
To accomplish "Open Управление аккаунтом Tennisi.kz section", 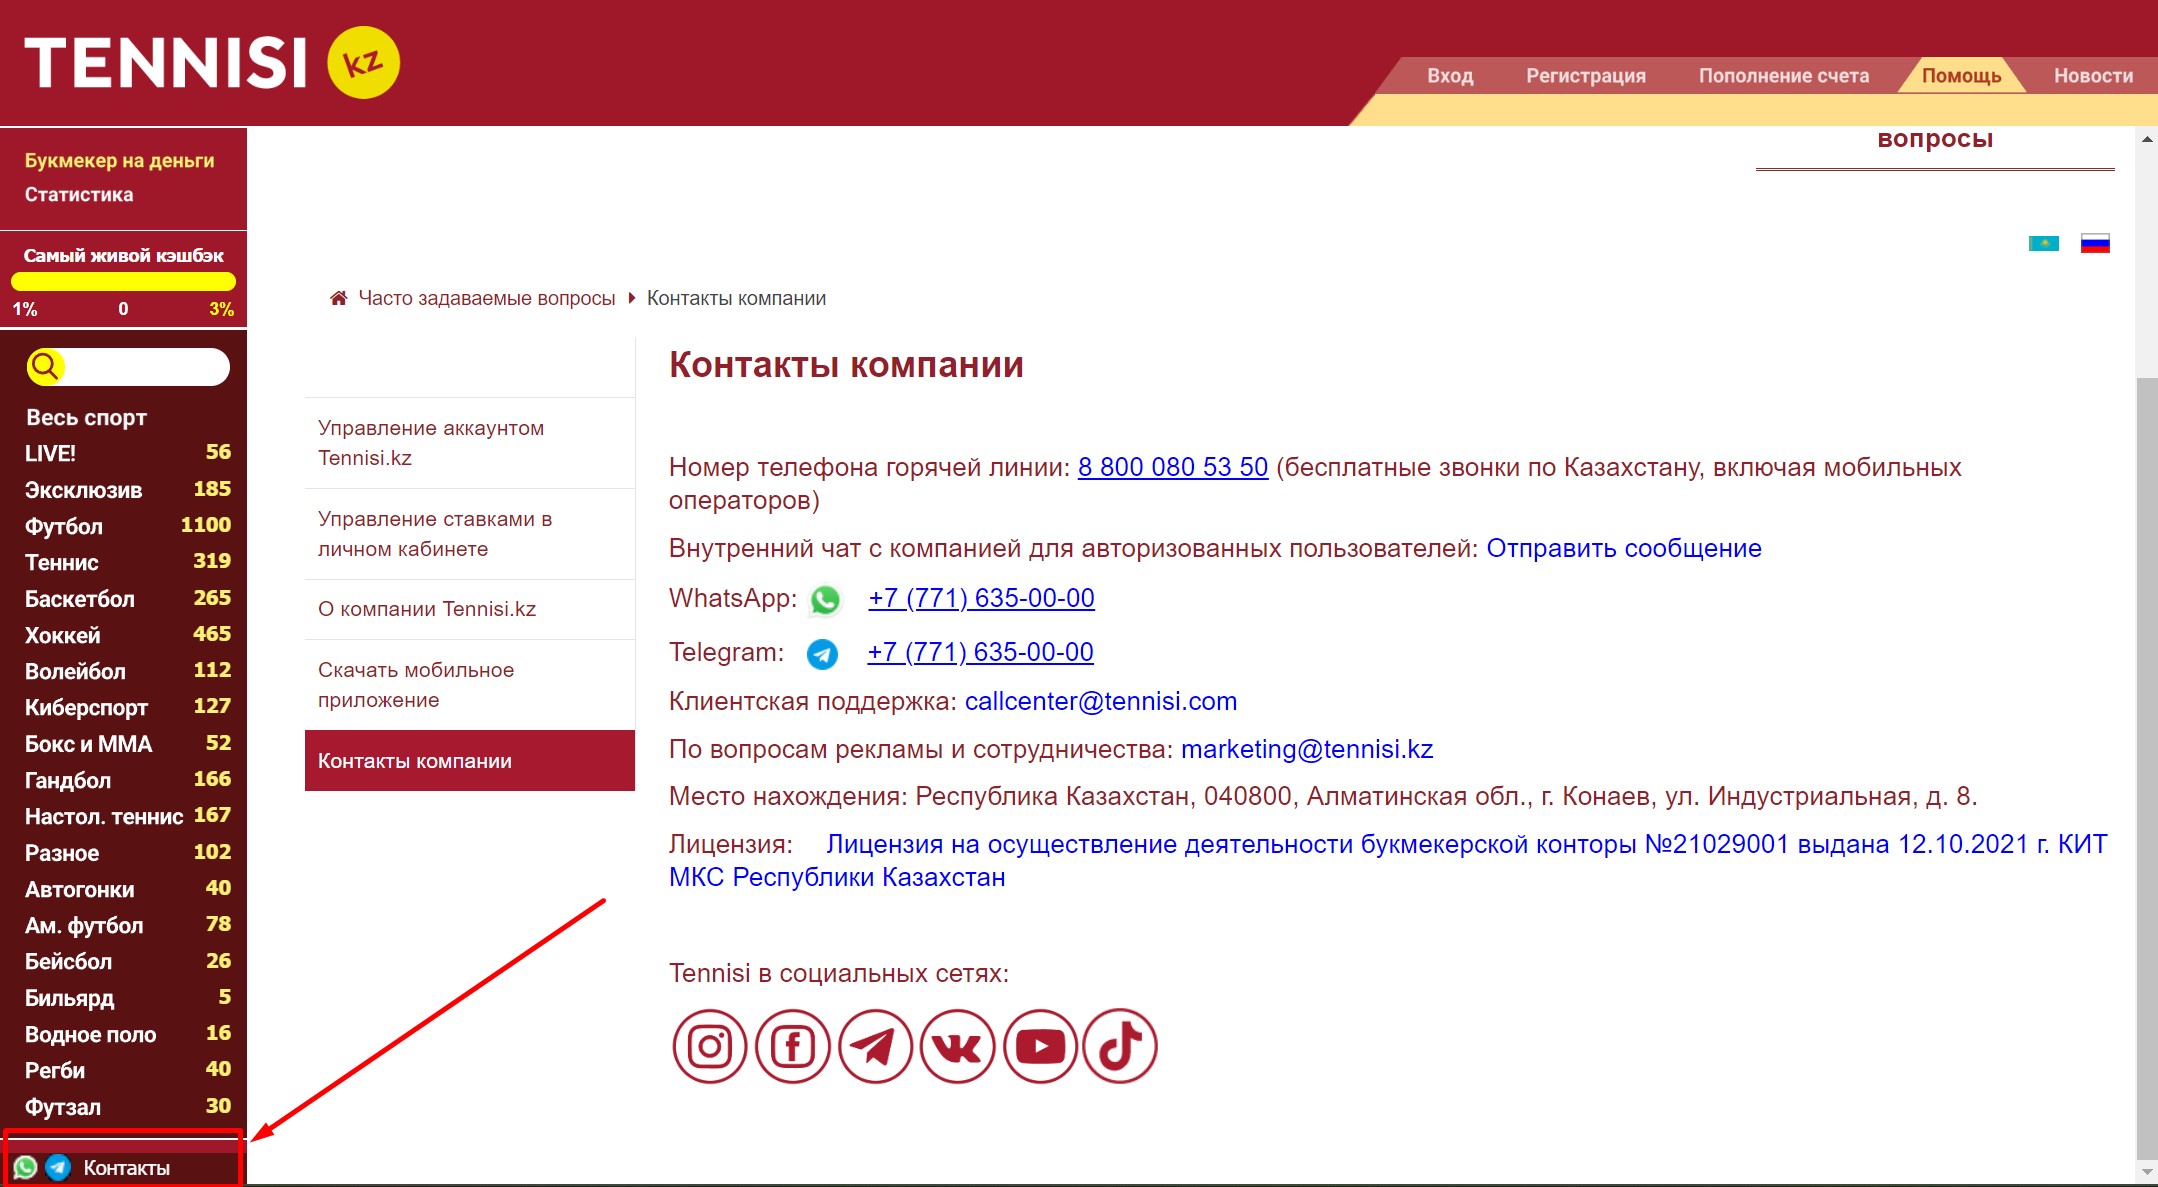I will point(470,443).
